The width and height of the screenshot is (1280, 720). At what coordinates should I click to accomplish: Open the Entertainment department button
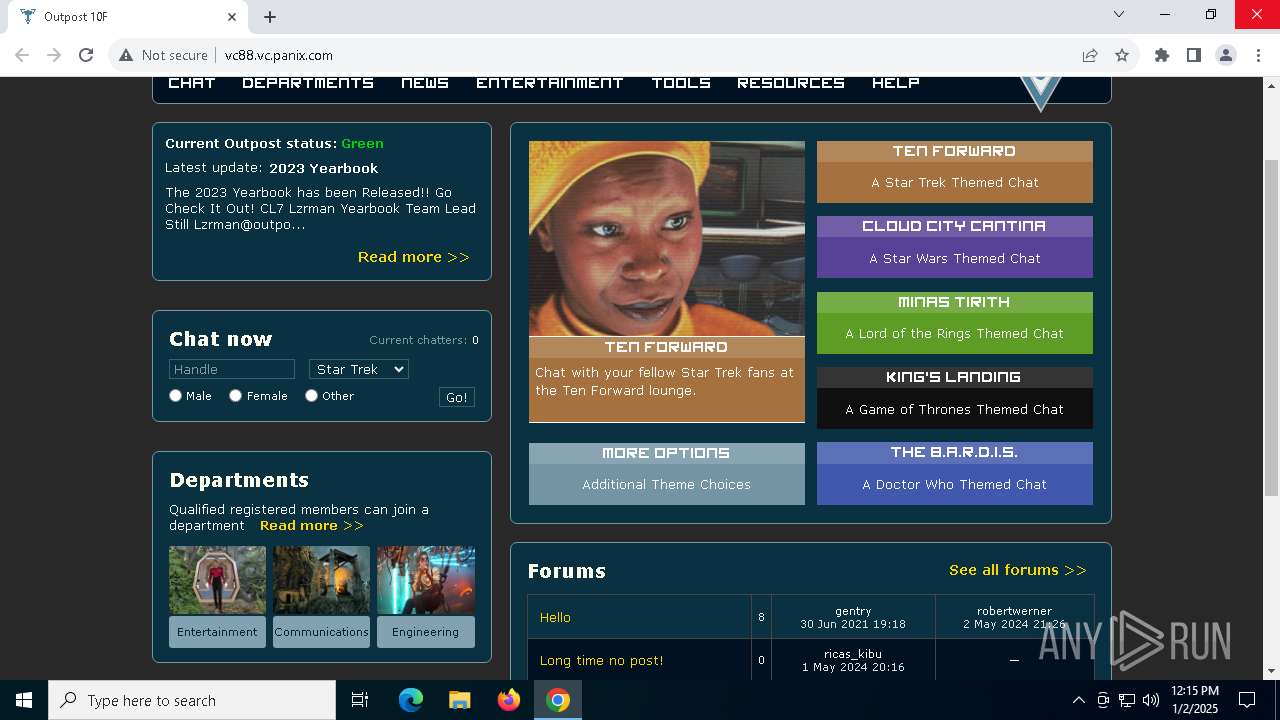point(217,632)
